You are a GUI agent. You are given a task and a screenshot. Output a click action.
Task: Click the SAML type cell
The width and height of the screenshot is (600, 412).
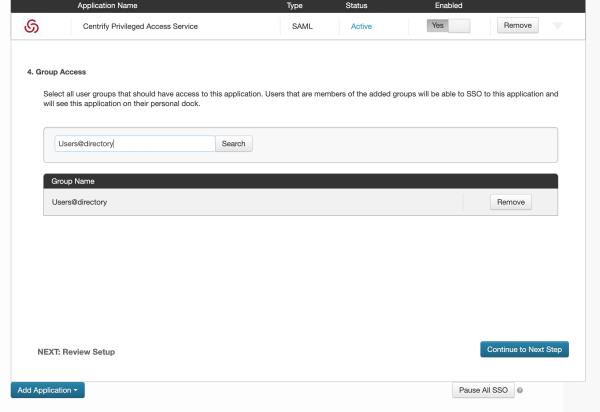[302, 26]
